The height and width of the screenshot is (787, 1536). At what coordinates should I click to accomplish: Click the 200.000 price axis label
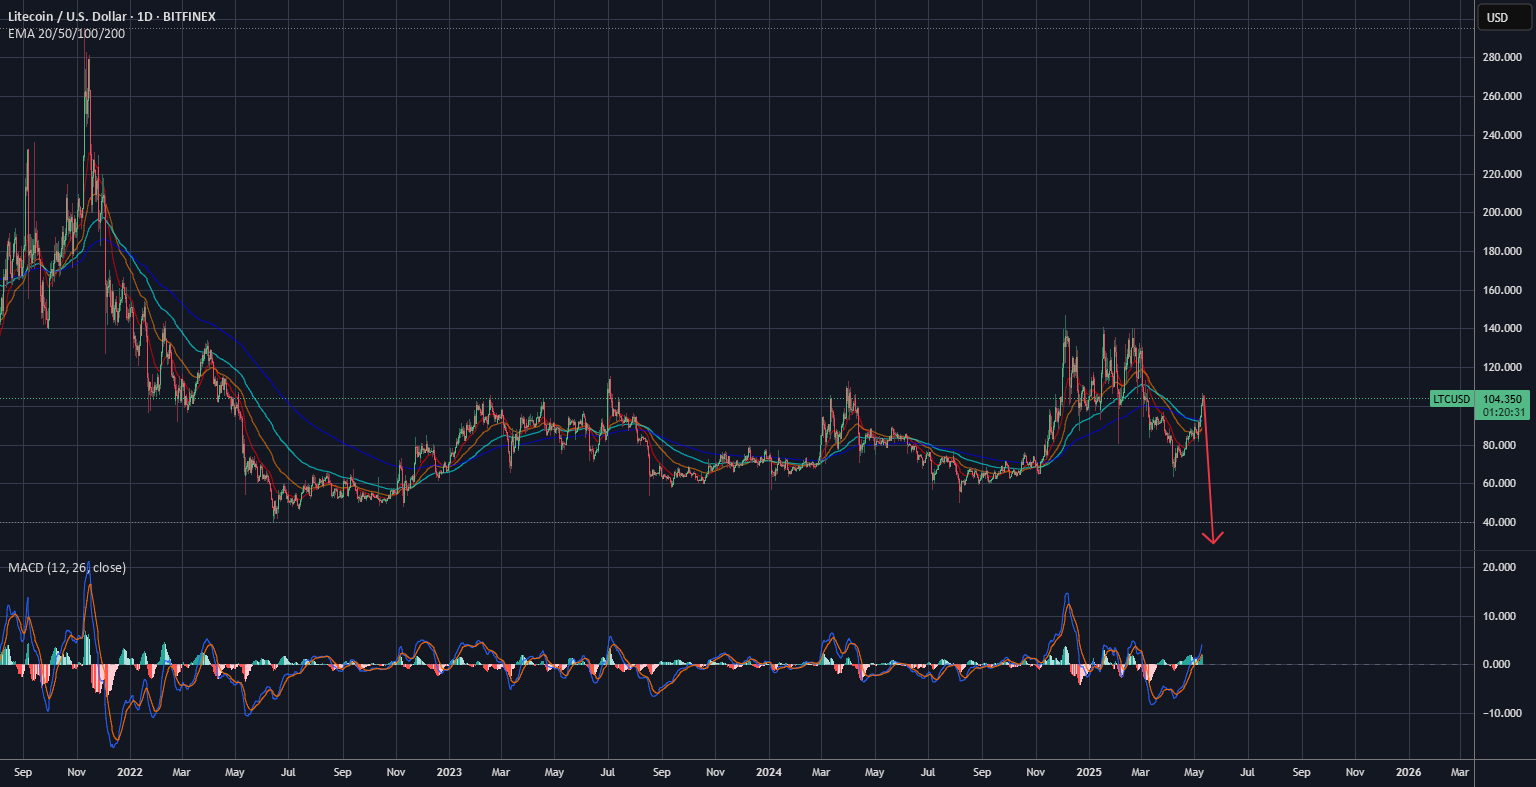pyautogui.click(x=1502, y=213)
